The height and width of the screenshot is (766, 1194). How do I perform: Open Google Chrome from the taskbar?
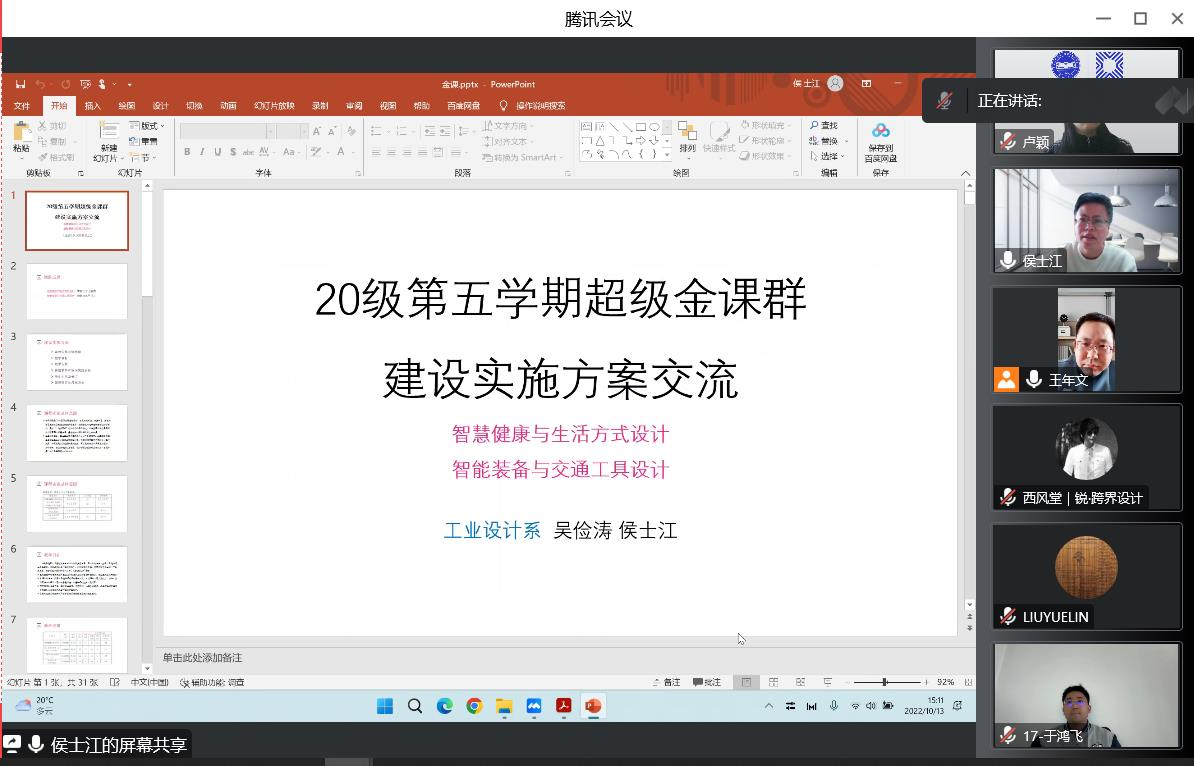click(x=474, y=706)
